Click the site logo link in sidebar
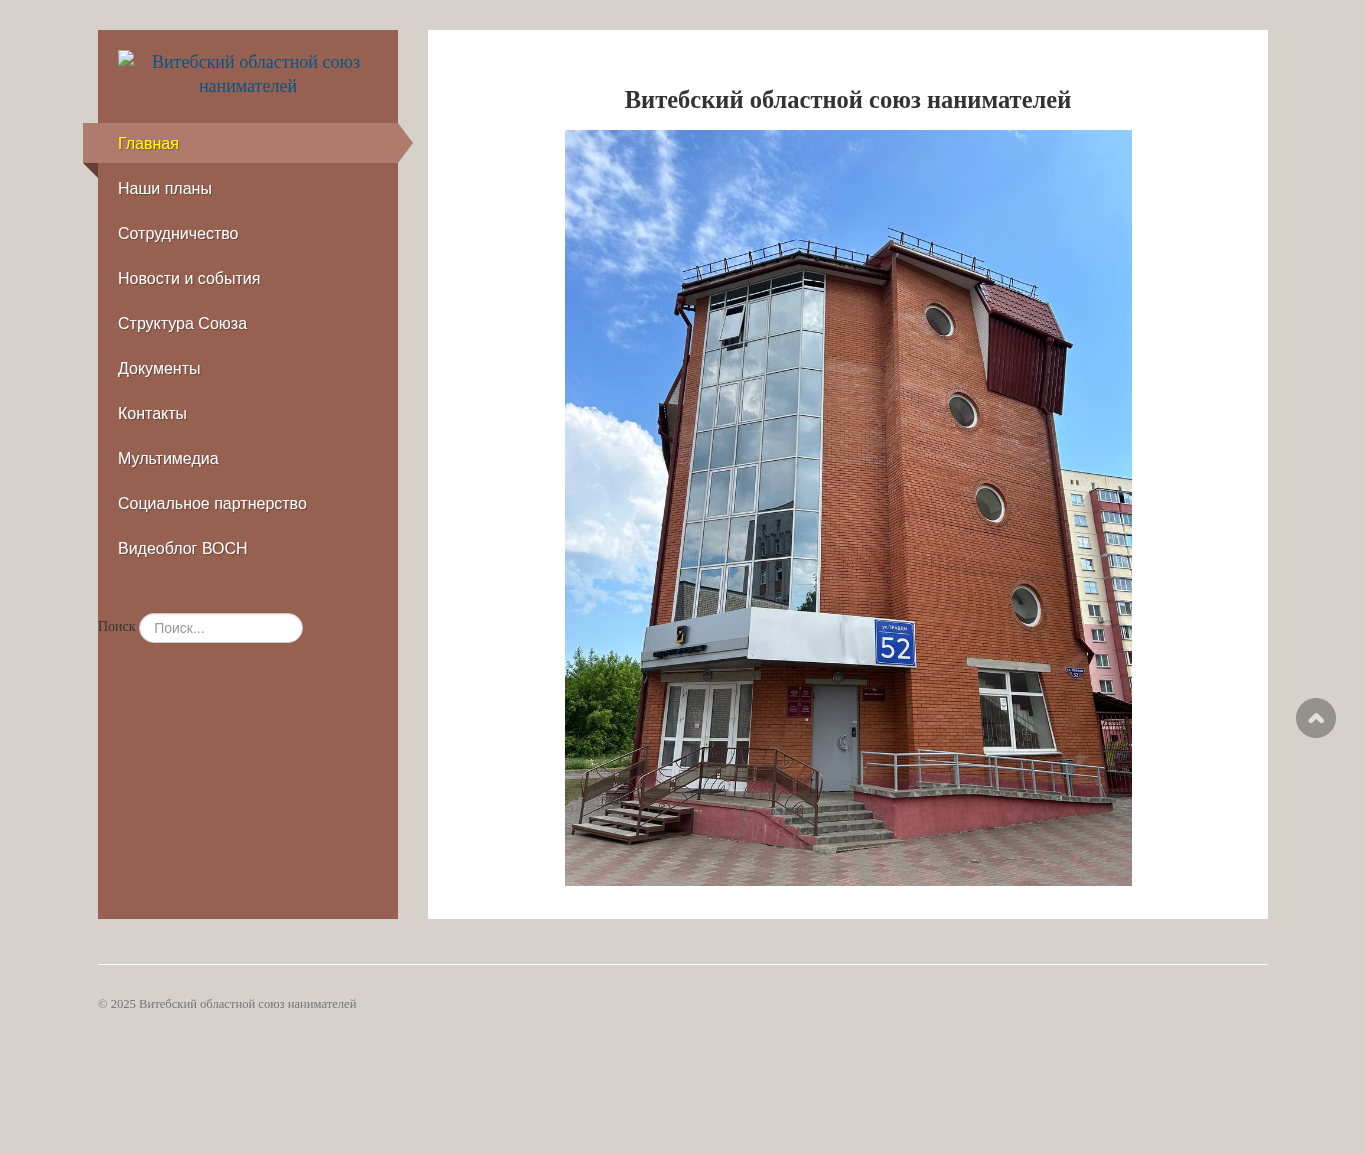 [248, 74]
